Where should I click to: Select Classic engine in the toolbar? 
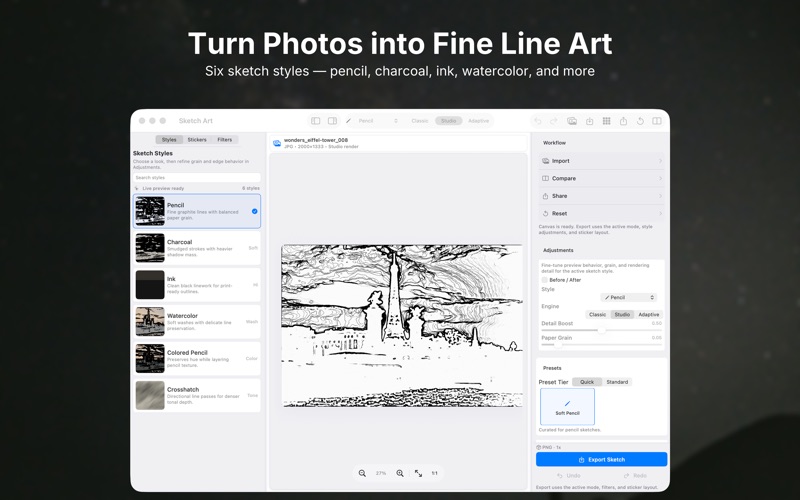[420, 121]
